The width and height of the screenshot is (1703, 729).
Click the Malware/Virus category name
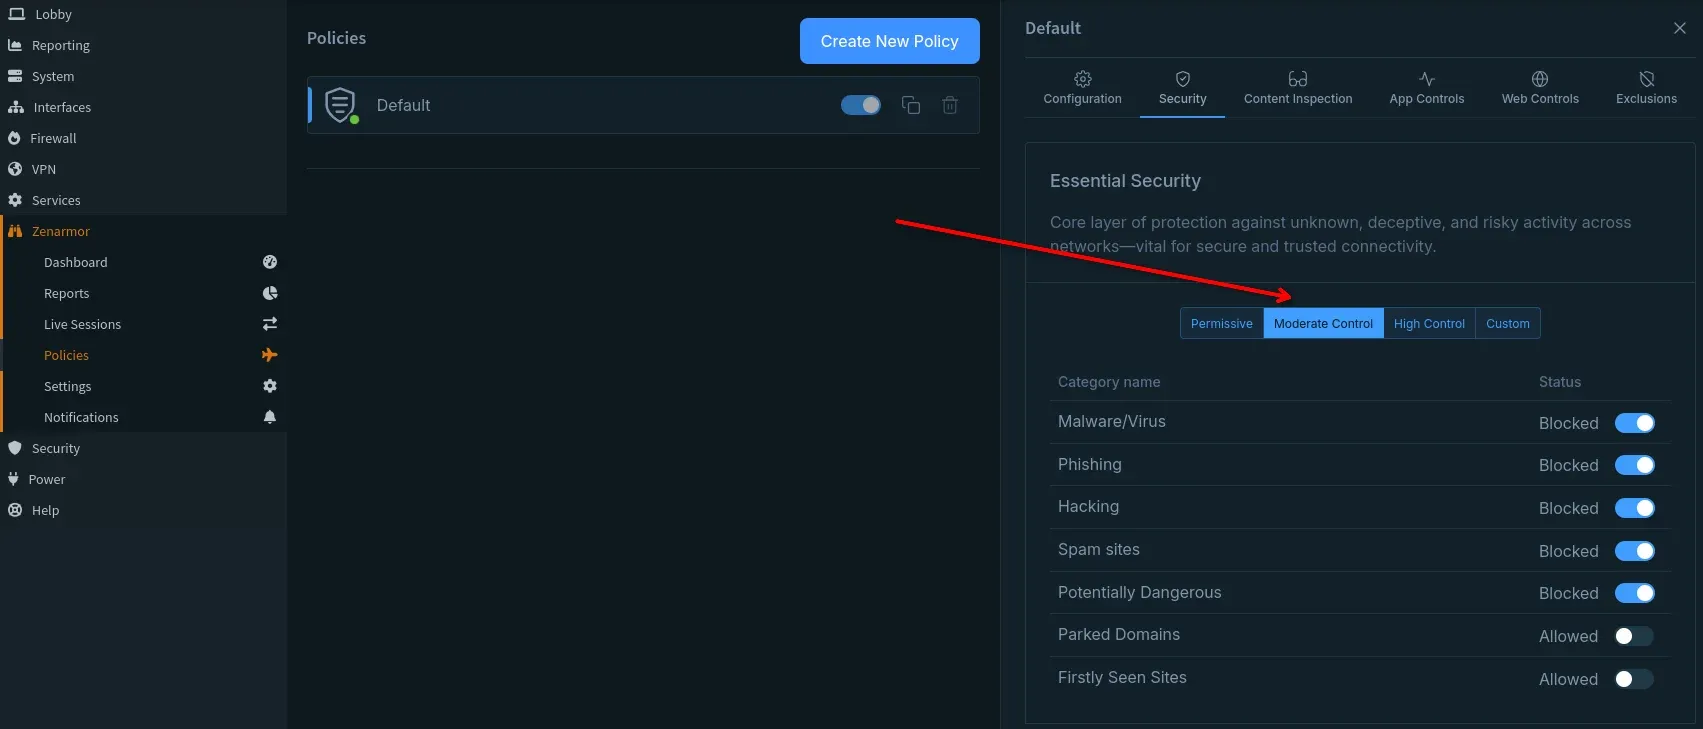point(1112,422)
